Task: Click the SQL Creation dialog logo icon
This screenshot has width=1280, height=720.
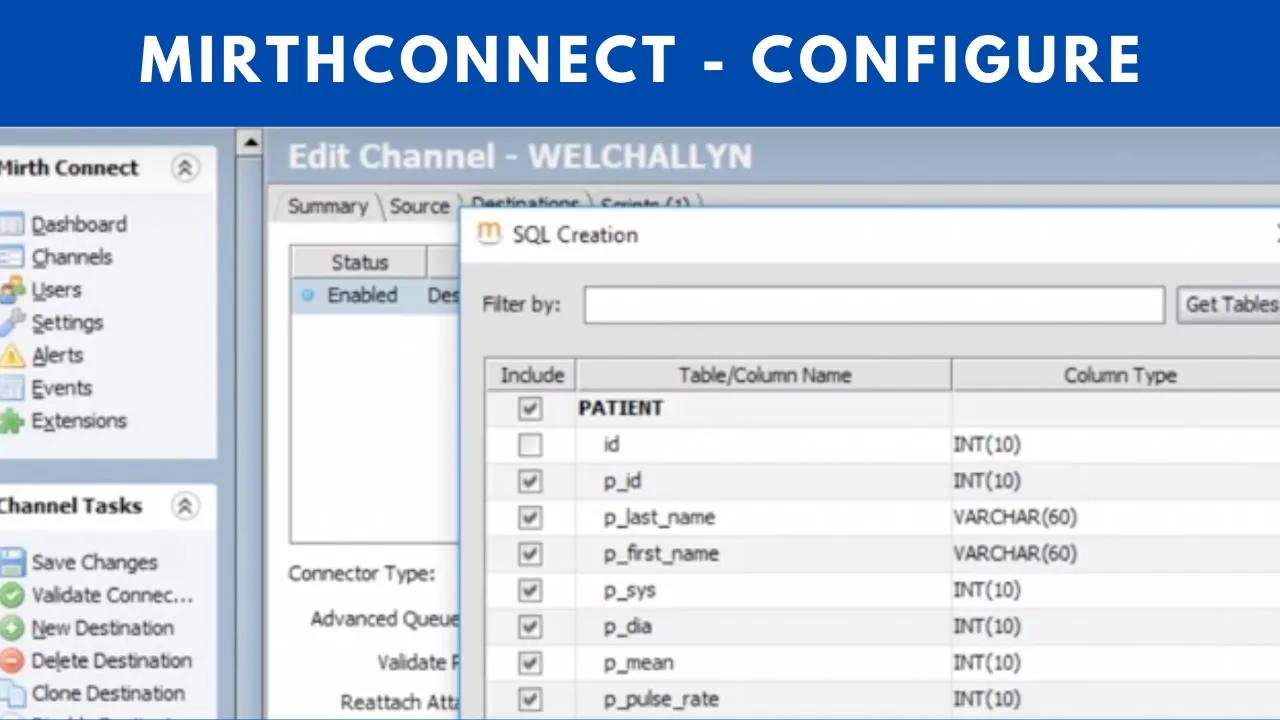Action: tap(489, 234)
